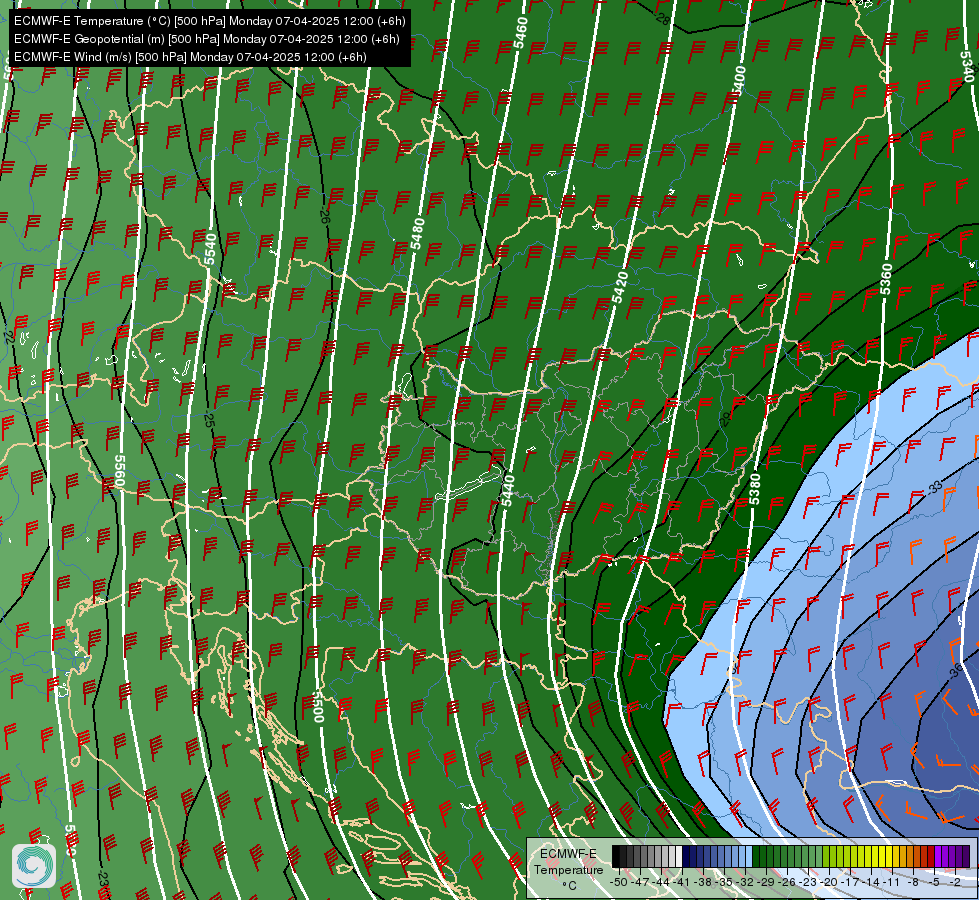Click the -11 legend value
This screenshot has height=900, width=979.
(x=892, y=882)
